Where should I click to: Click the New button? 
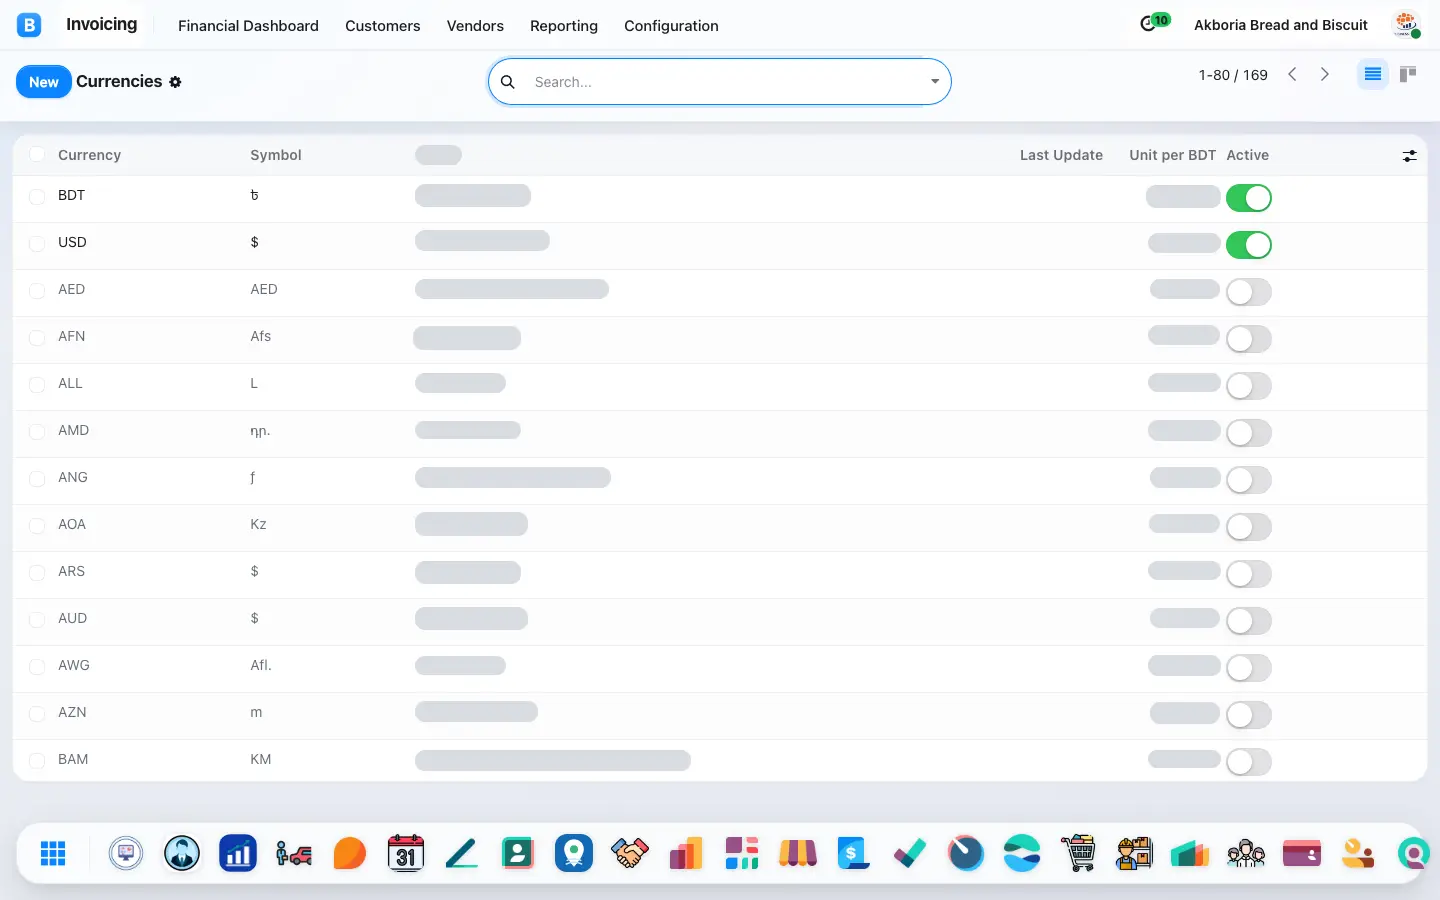tap(44, 82)
